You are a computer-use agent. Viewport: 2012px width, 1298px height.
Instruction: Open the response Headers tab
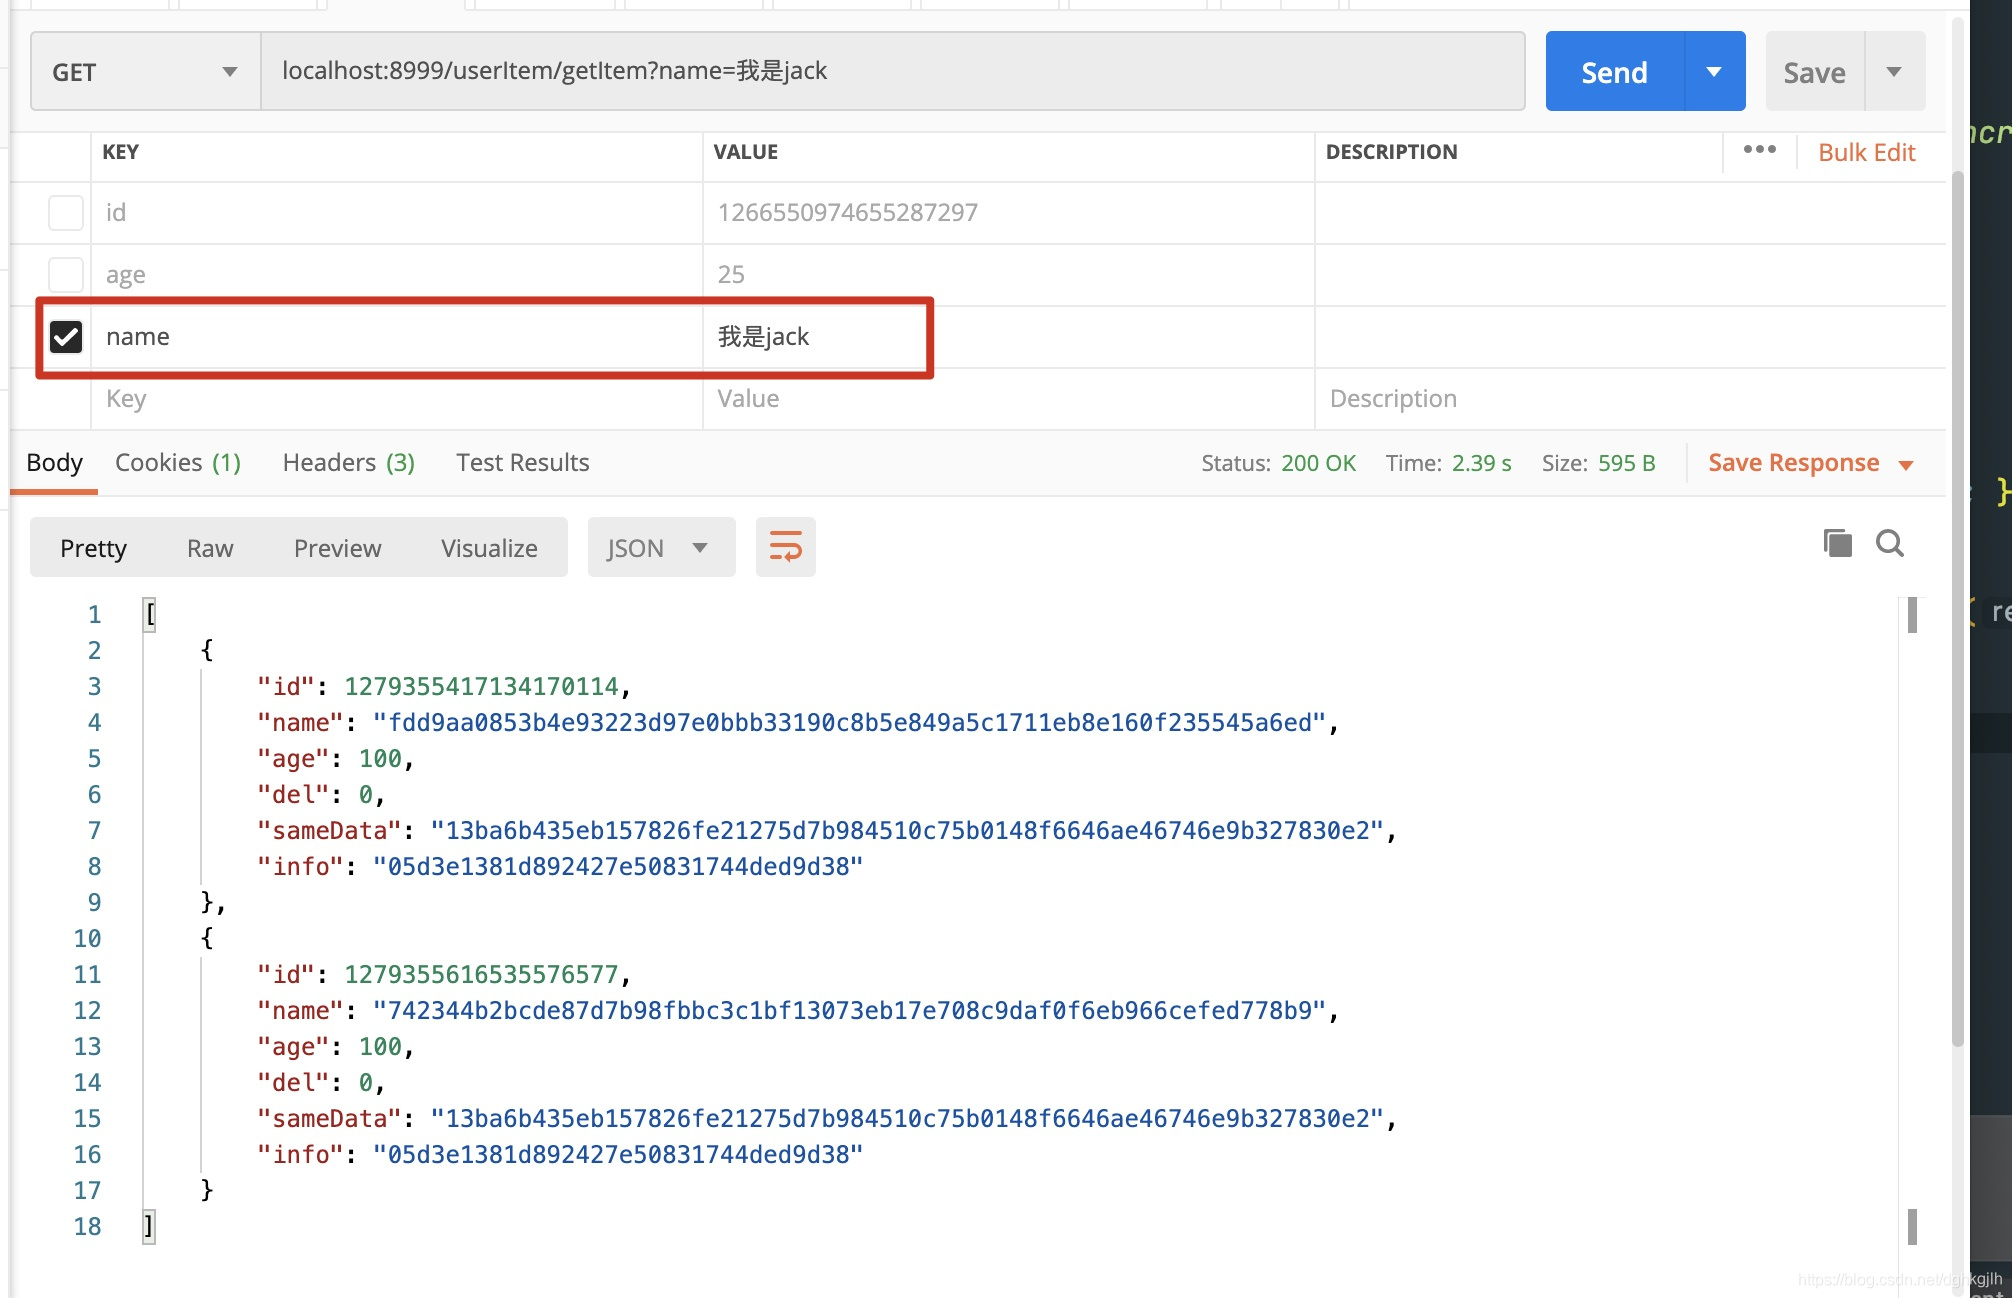pos(348,462)
